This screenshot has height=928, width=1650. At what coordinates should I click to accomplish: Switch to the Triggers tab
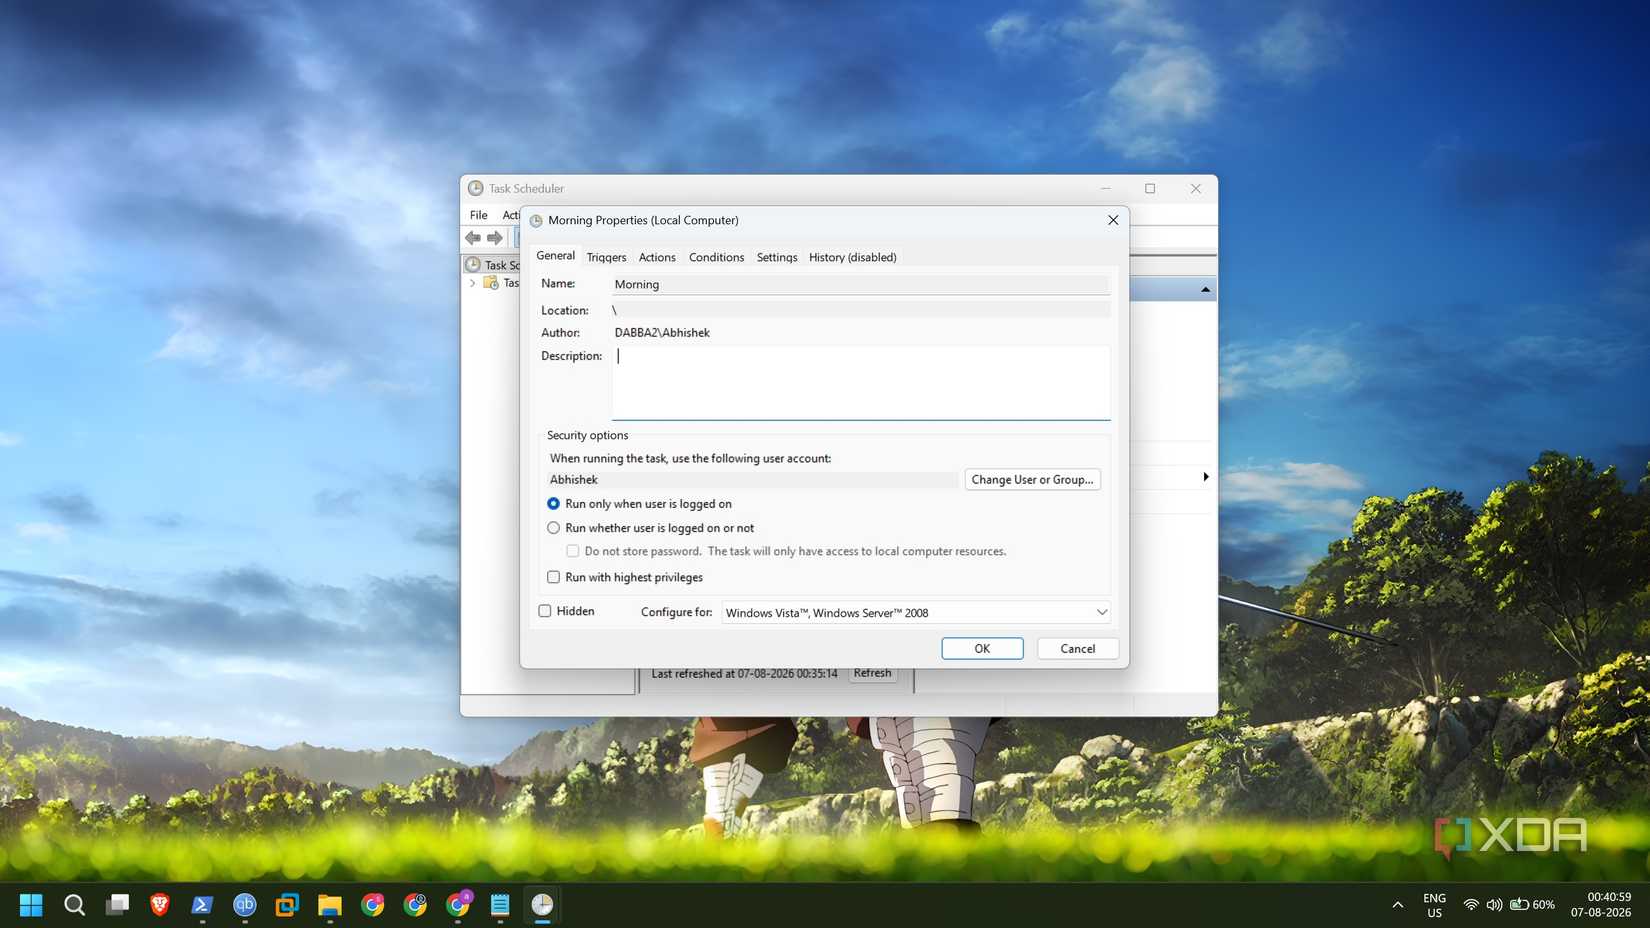click(x=606, y=257)
